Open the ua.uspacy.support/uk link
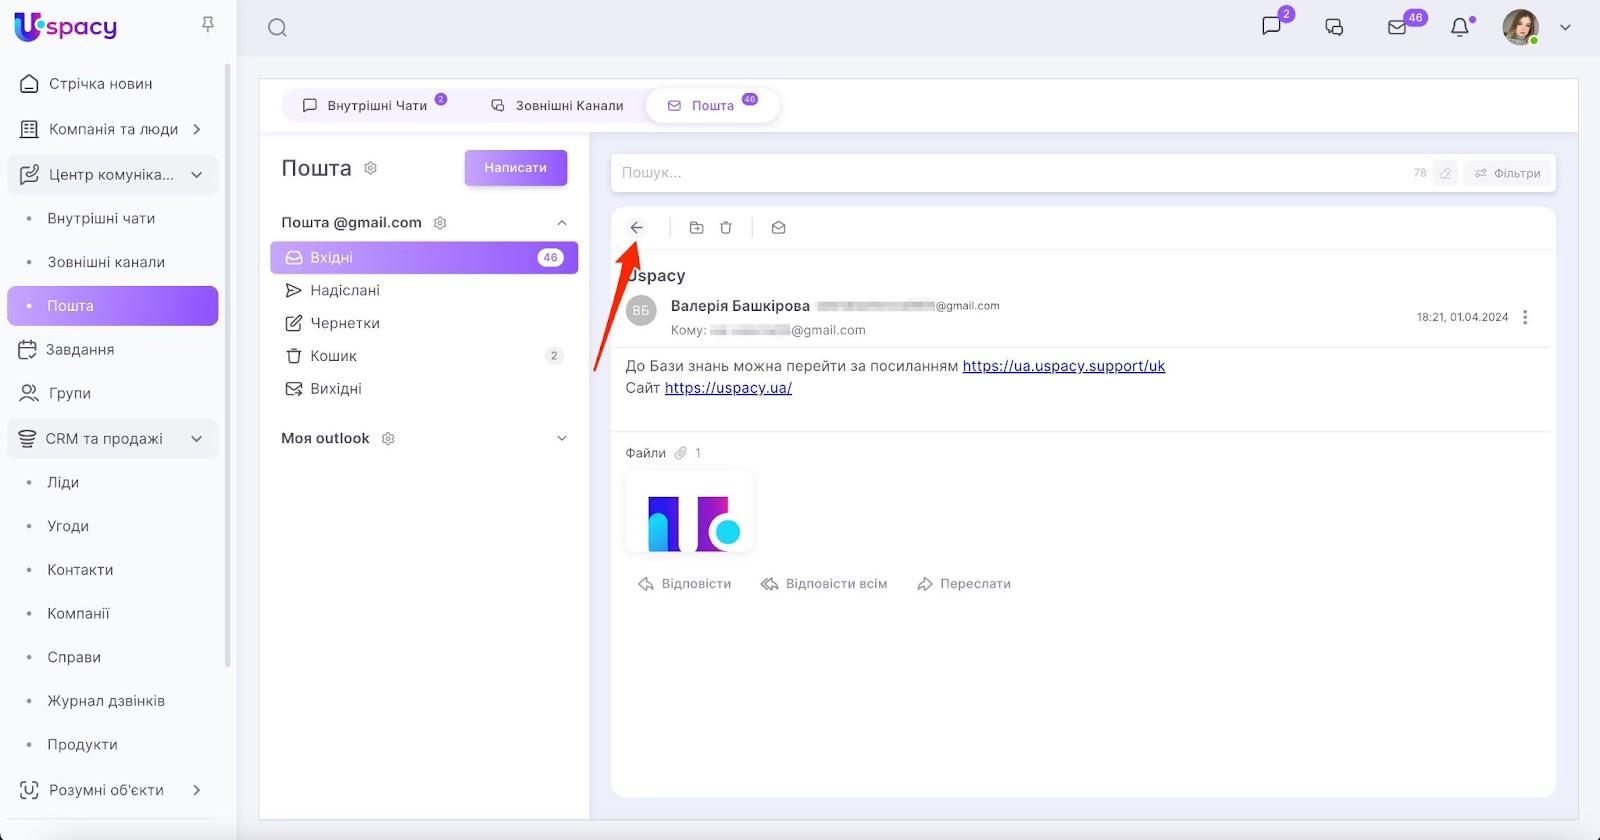This screenshot has width=1600, height=840. [1064, 366]
